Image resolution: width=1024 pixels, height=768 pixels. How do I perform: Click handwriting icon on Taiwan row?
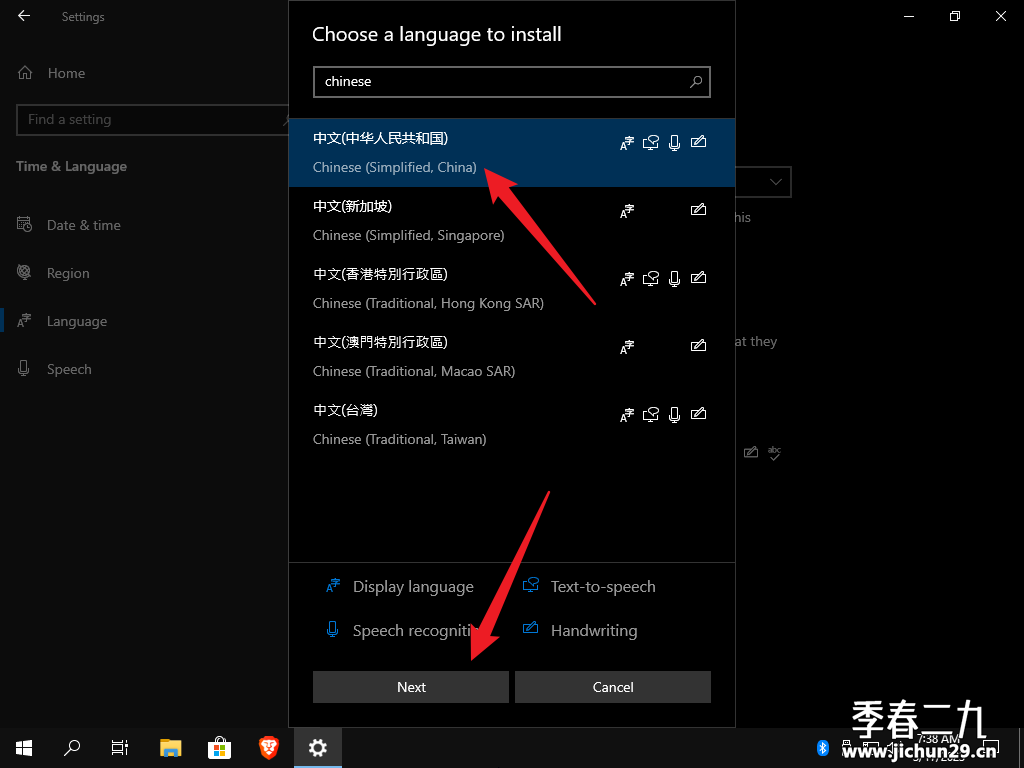tap(699, 413)
